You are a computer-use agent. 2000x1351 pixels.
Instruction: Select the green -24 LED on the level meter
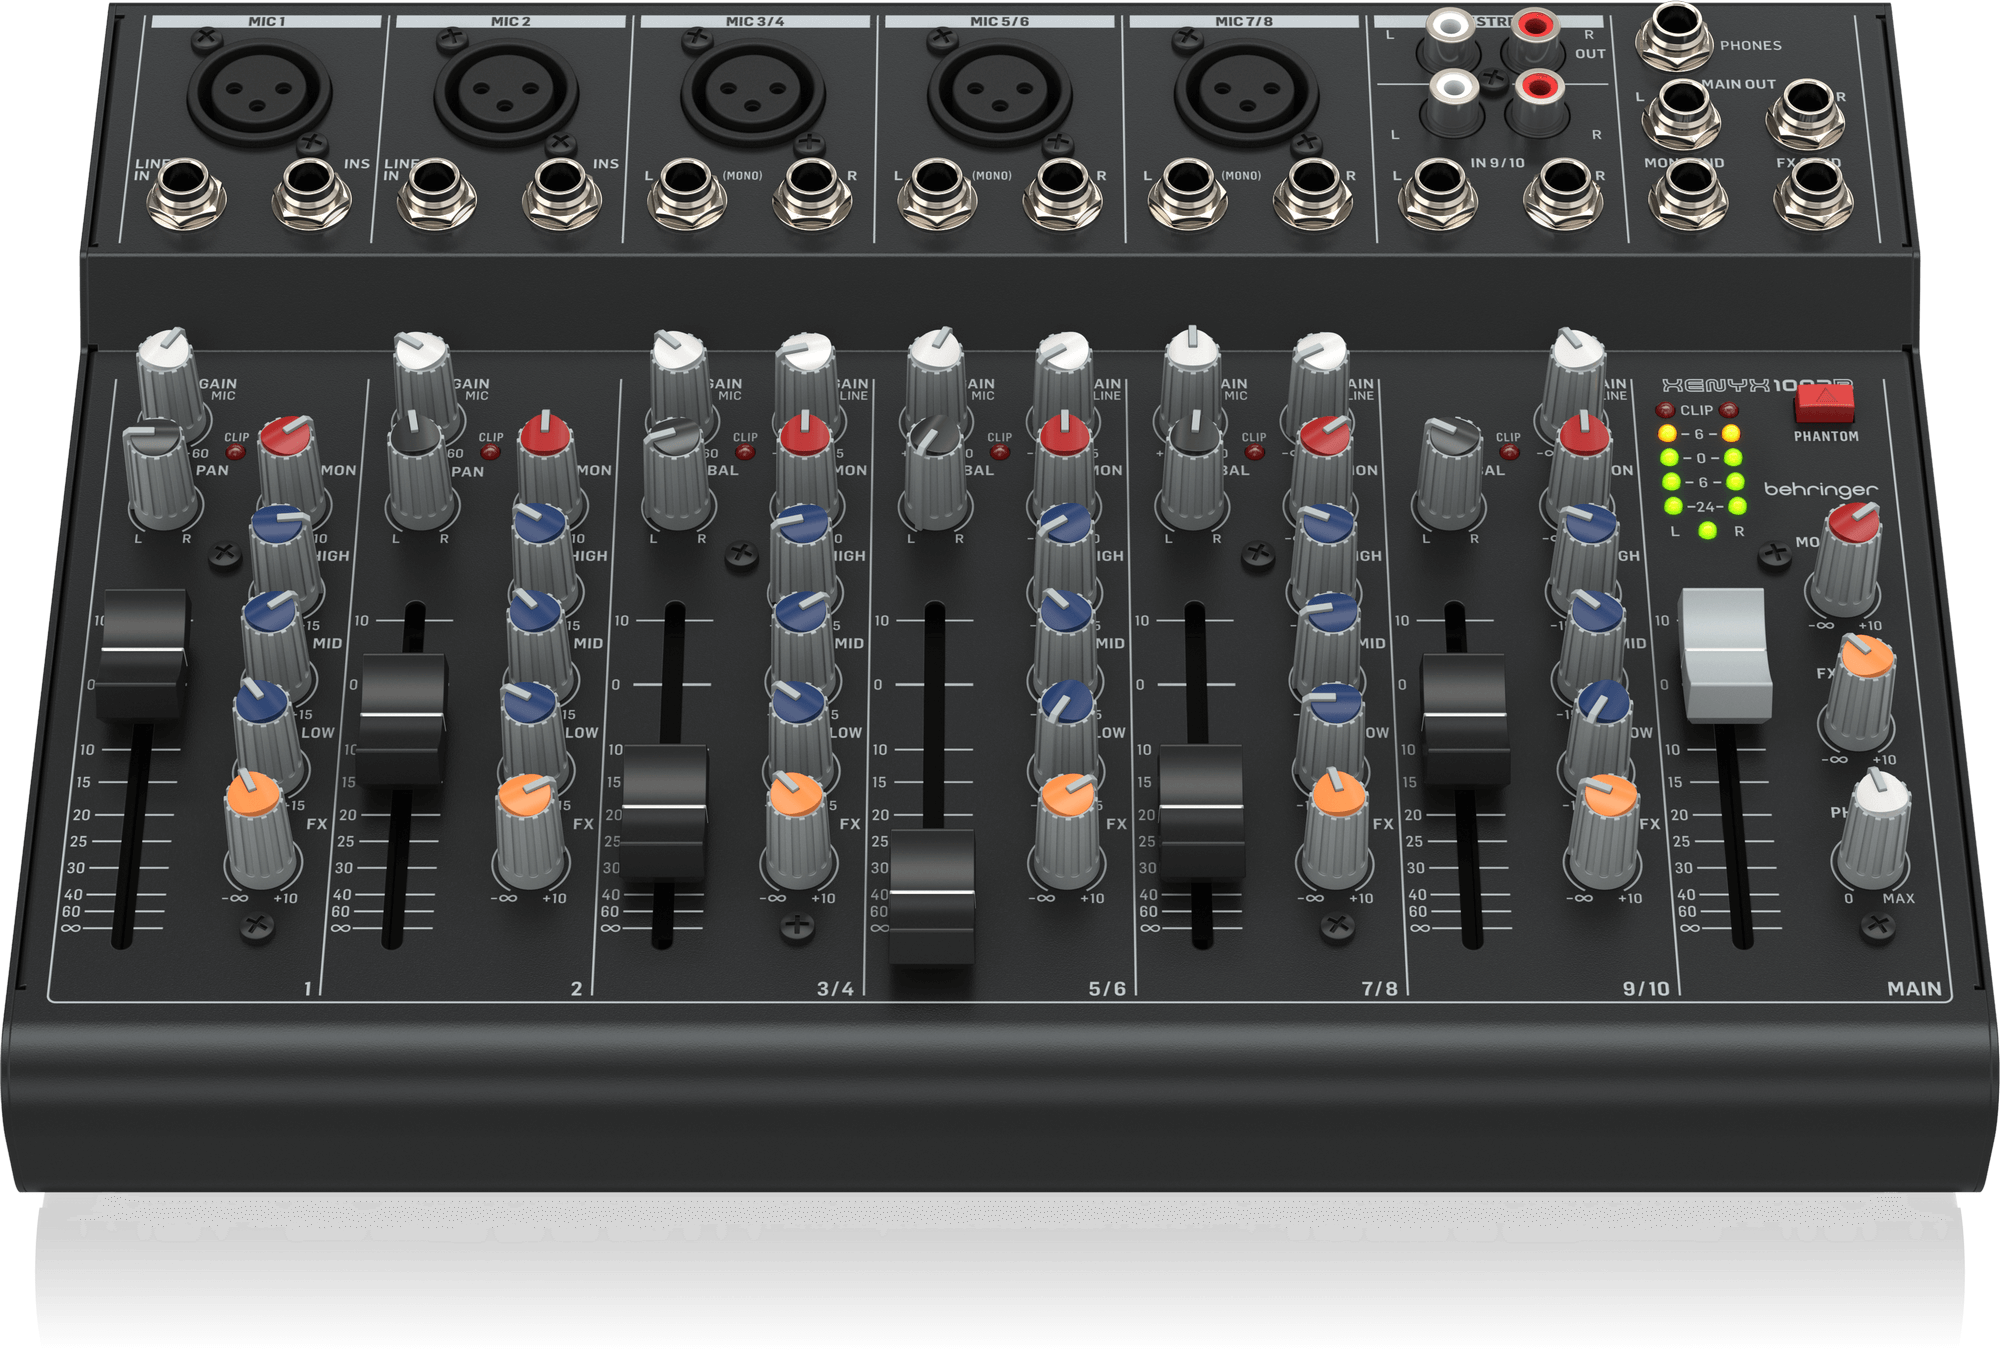click(x=1671, y=506)
